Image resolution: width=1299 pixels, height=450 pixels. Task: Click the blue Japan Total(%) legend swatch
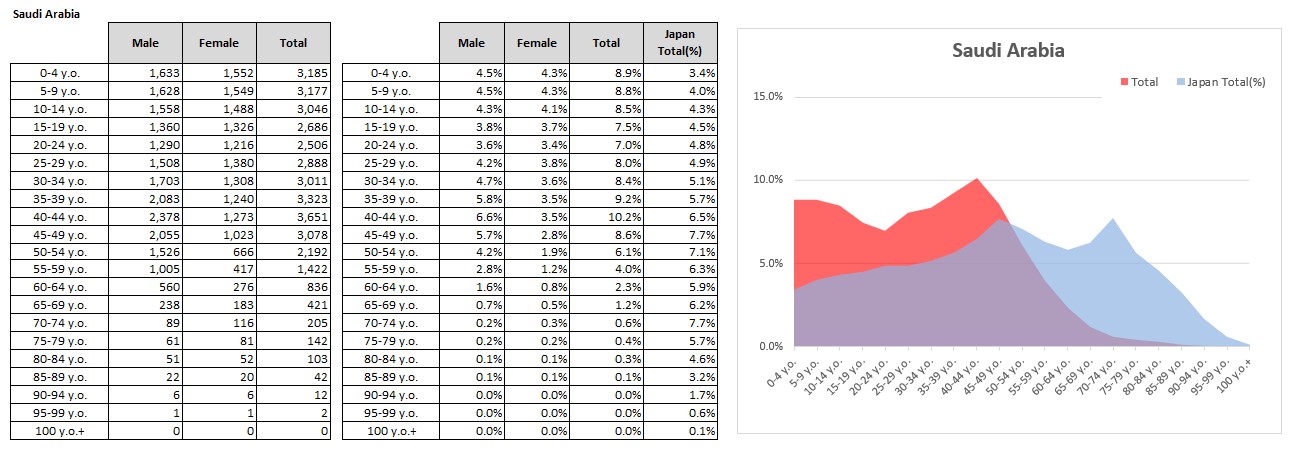click(x=1179, y=82)
